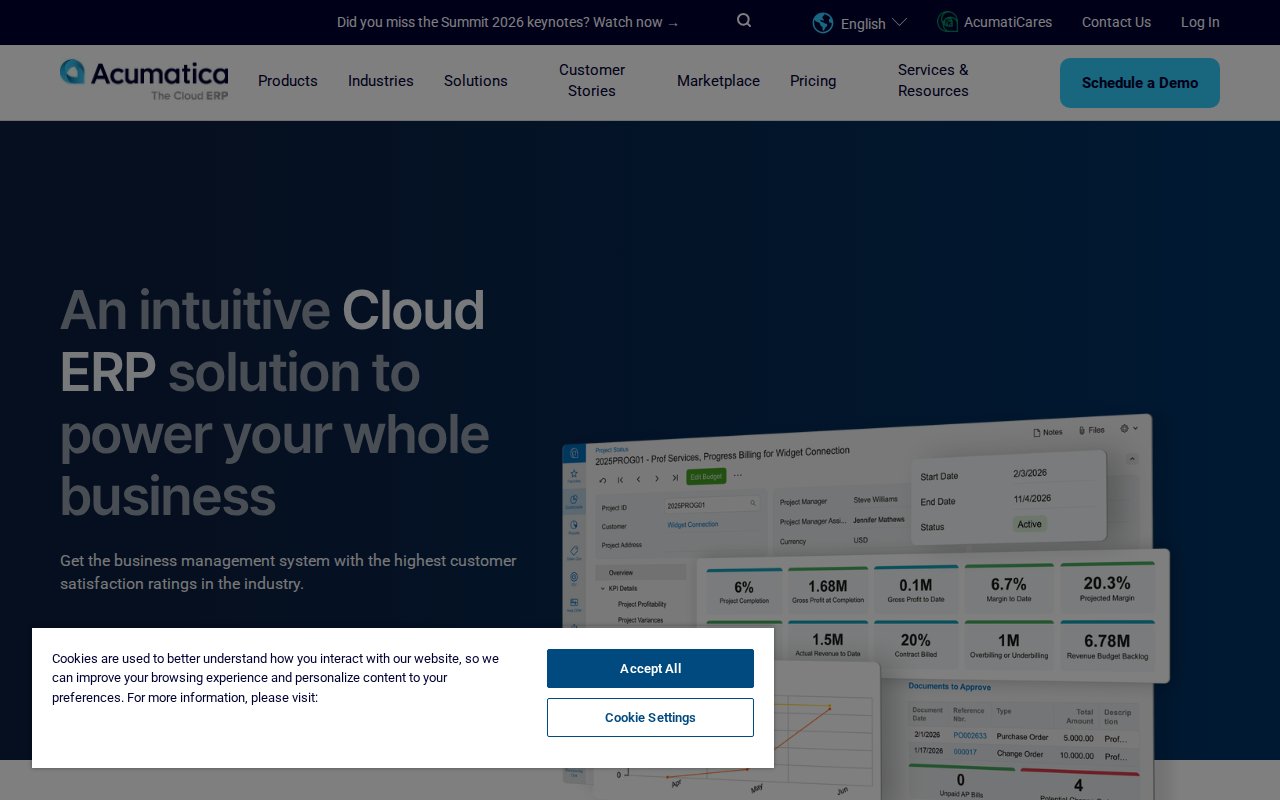
Task: Open the Marketplace nav item
Action: 718,81
